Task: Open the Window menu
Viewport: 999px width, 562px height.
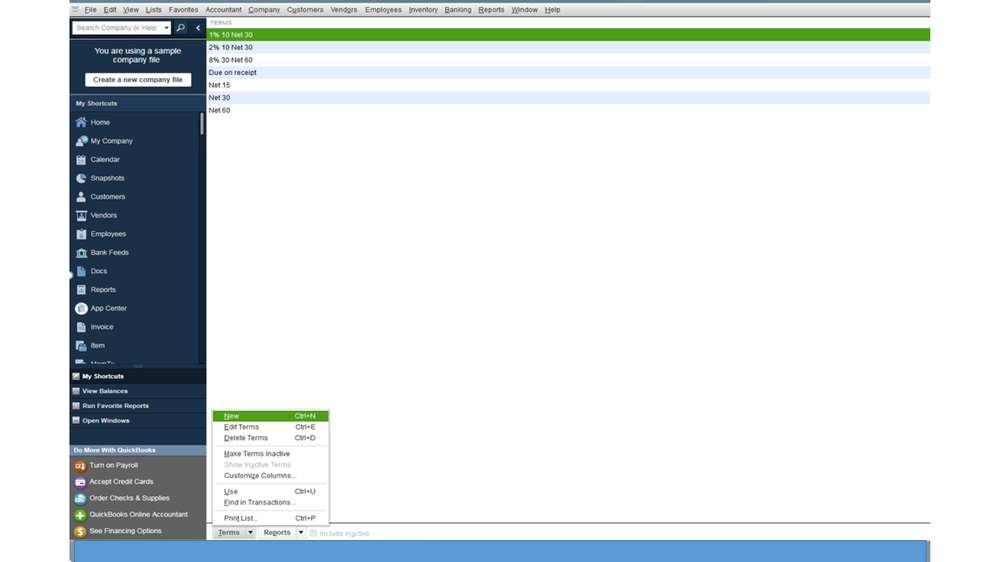Action: coord(524,10)
